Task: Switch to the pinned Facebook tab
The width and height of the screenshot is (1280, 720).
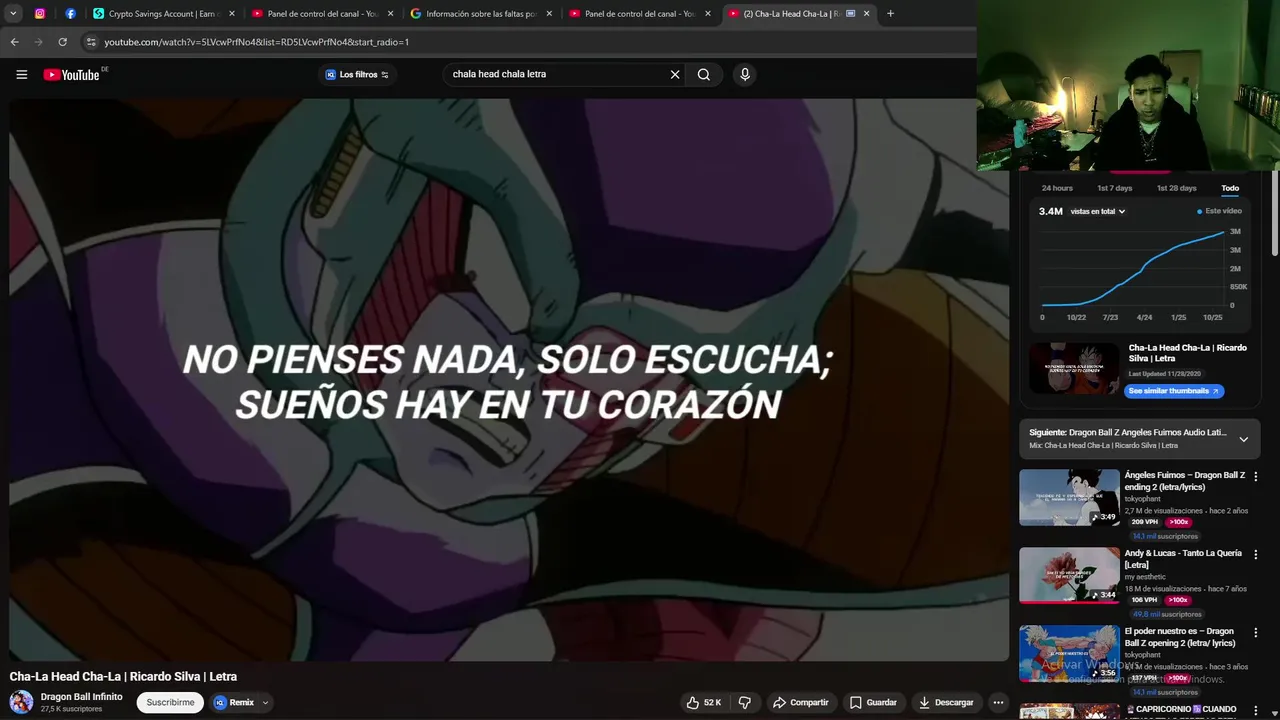Action: click(x=70, y=14)
